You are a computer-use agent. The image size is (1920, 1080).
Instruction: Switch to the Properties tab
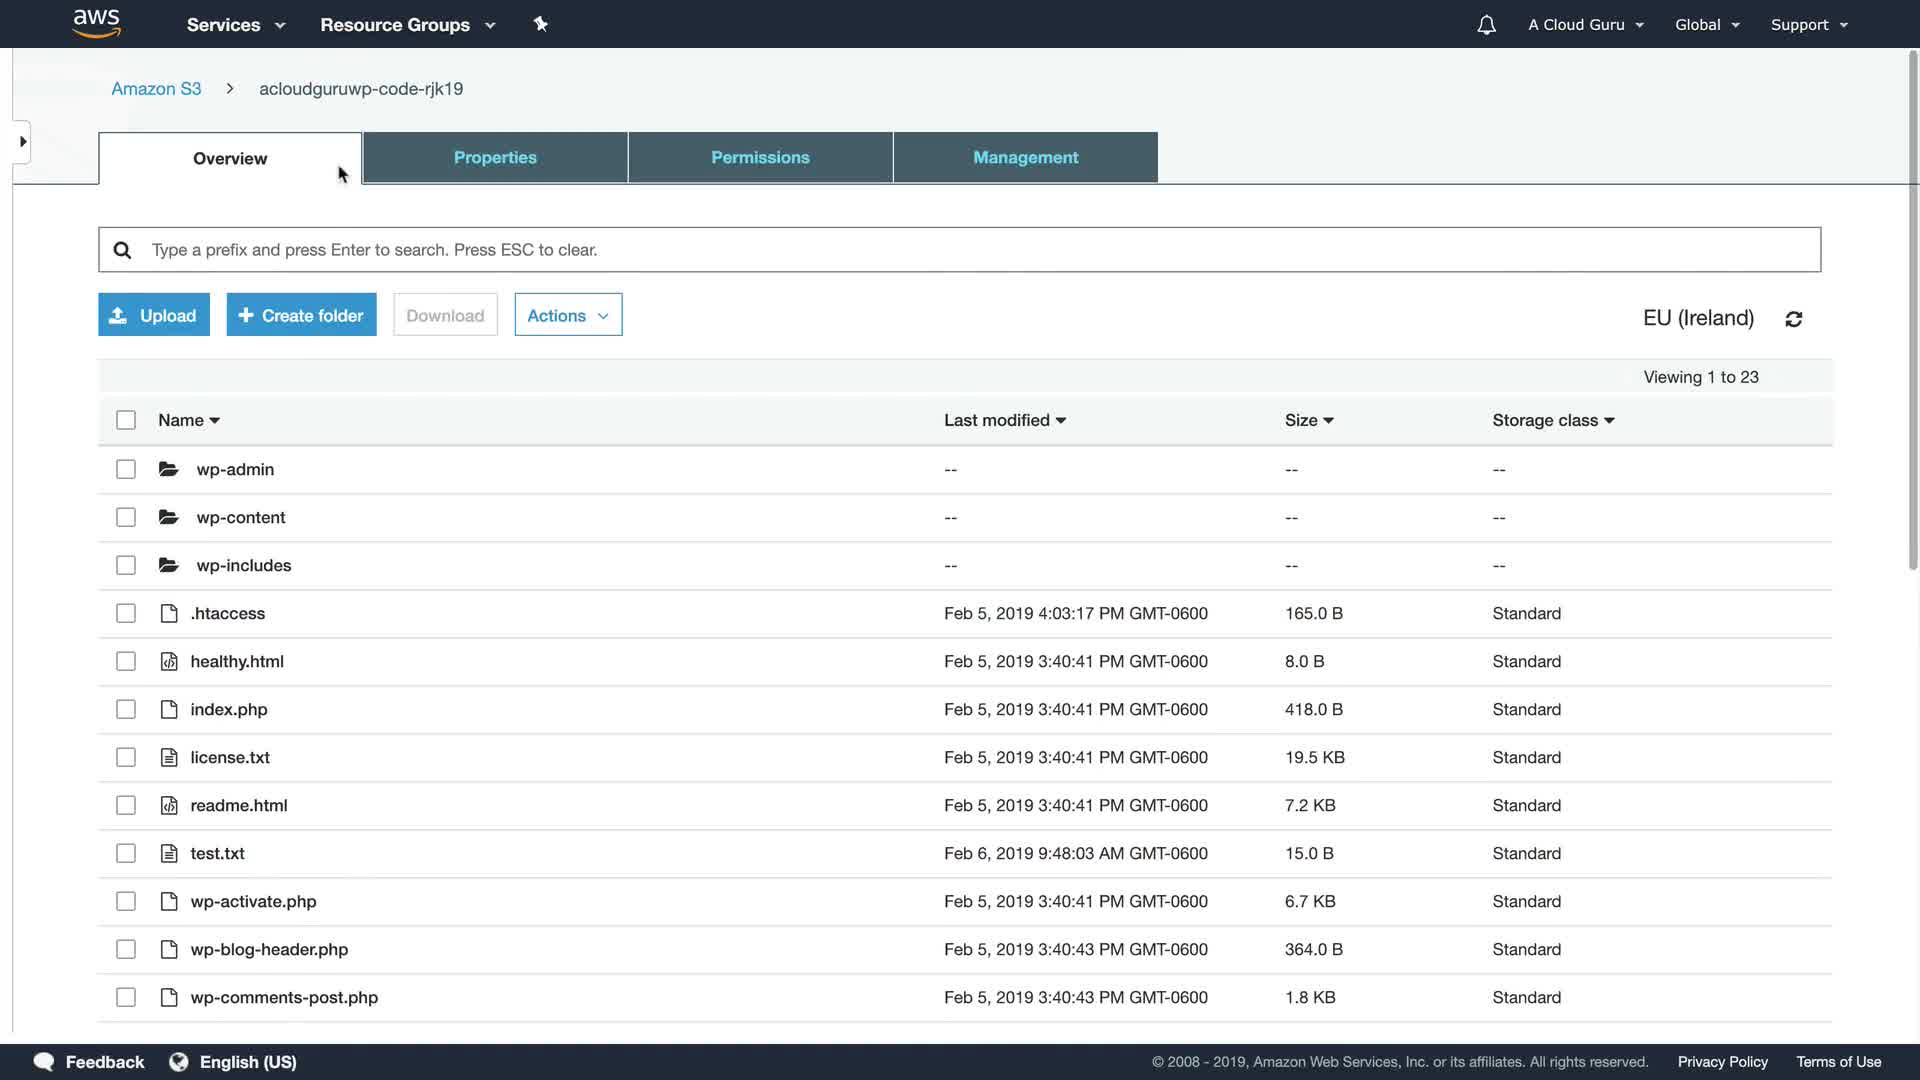(x=495, y=158)
